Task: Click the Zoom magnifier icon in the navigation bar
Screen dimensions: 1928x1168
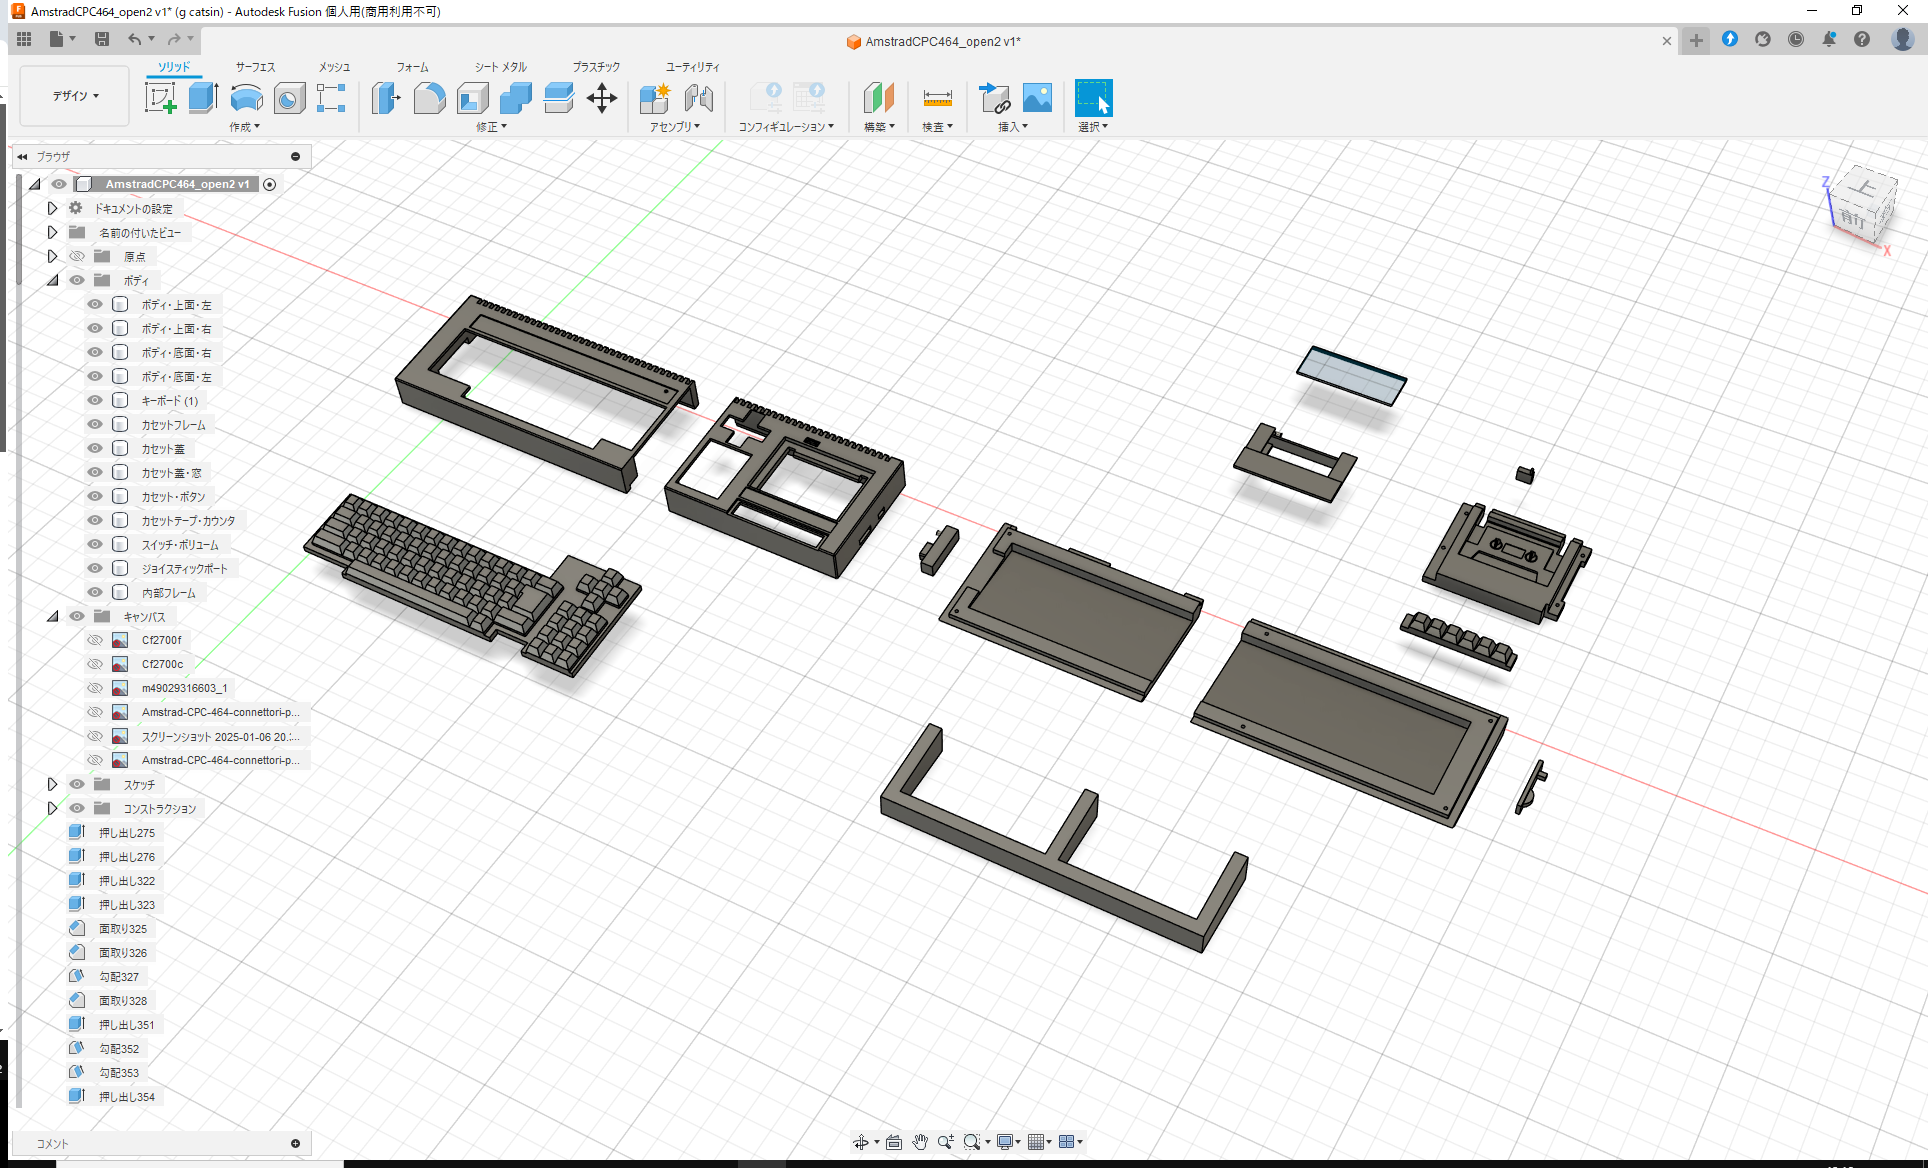Action: point(946,1141)
